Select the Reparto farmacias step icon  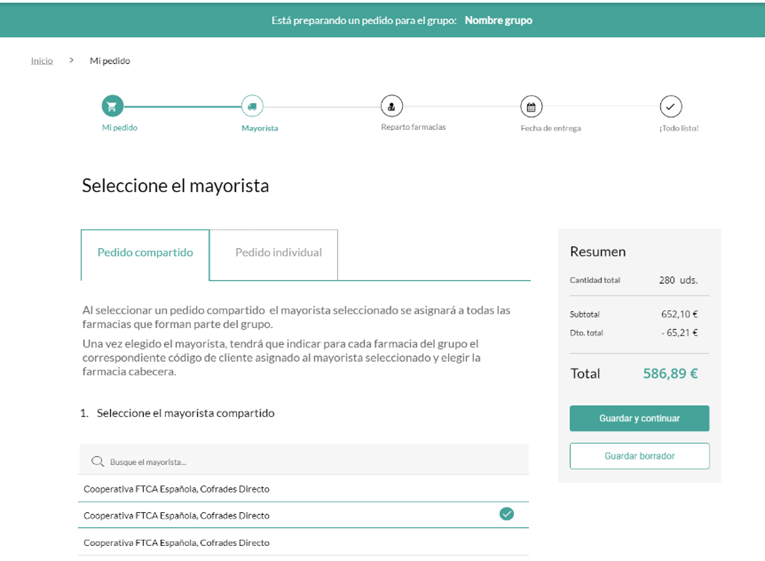tap(392, 106)
